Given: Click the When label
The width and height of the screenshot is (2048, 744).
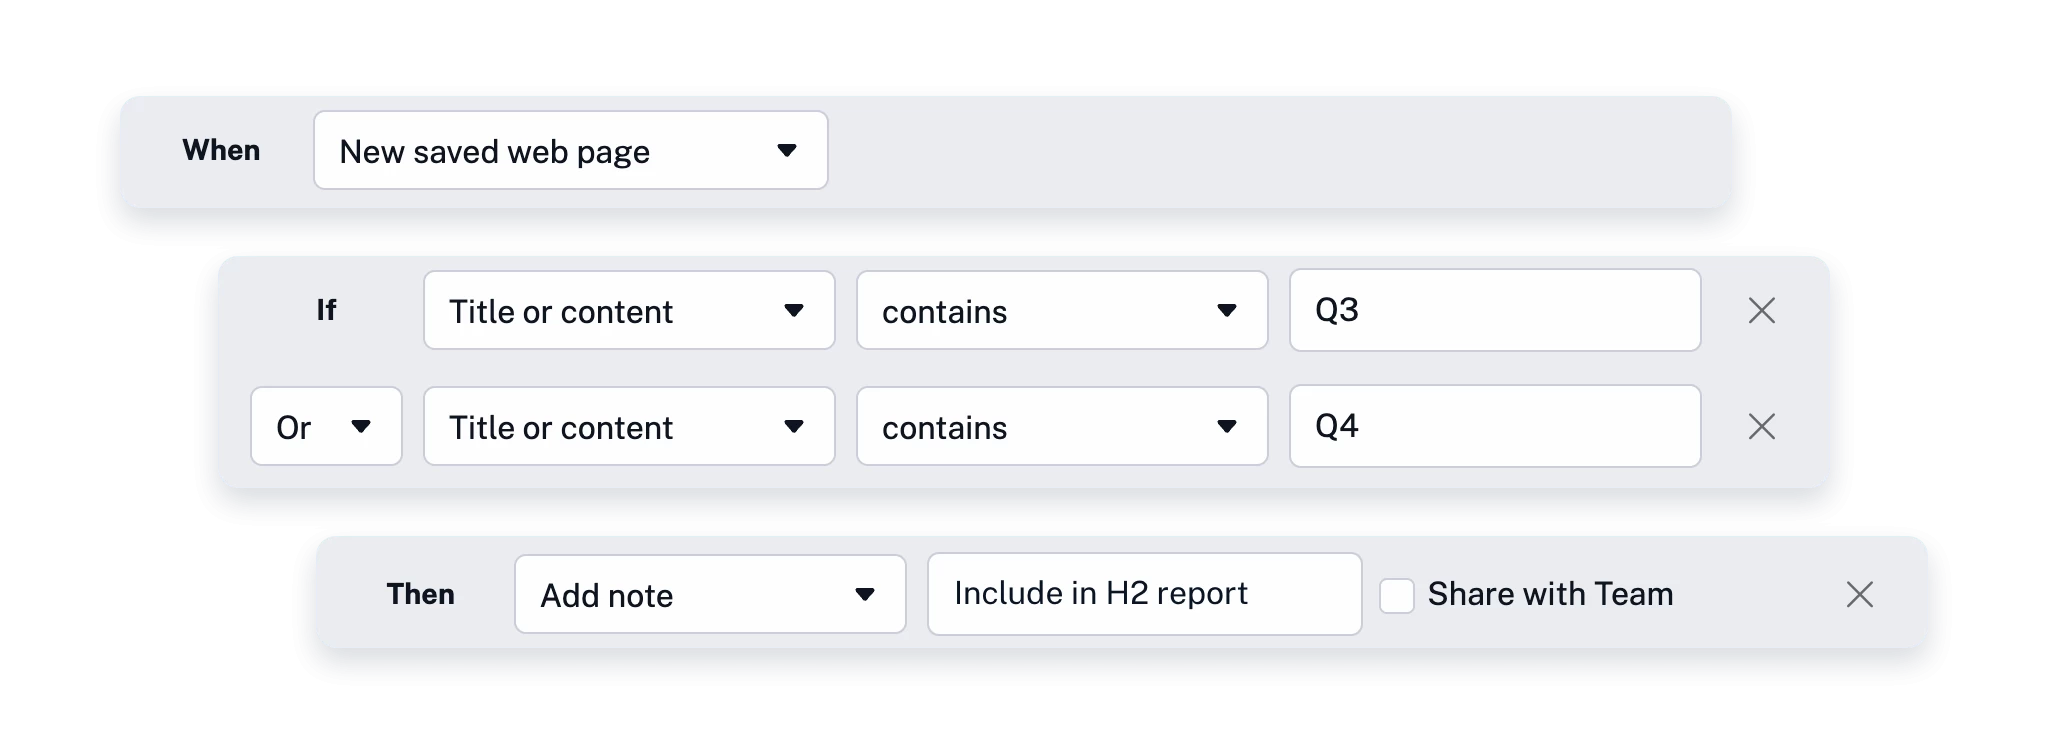Looking at the screenshot, I should click(x=221, y=151).
